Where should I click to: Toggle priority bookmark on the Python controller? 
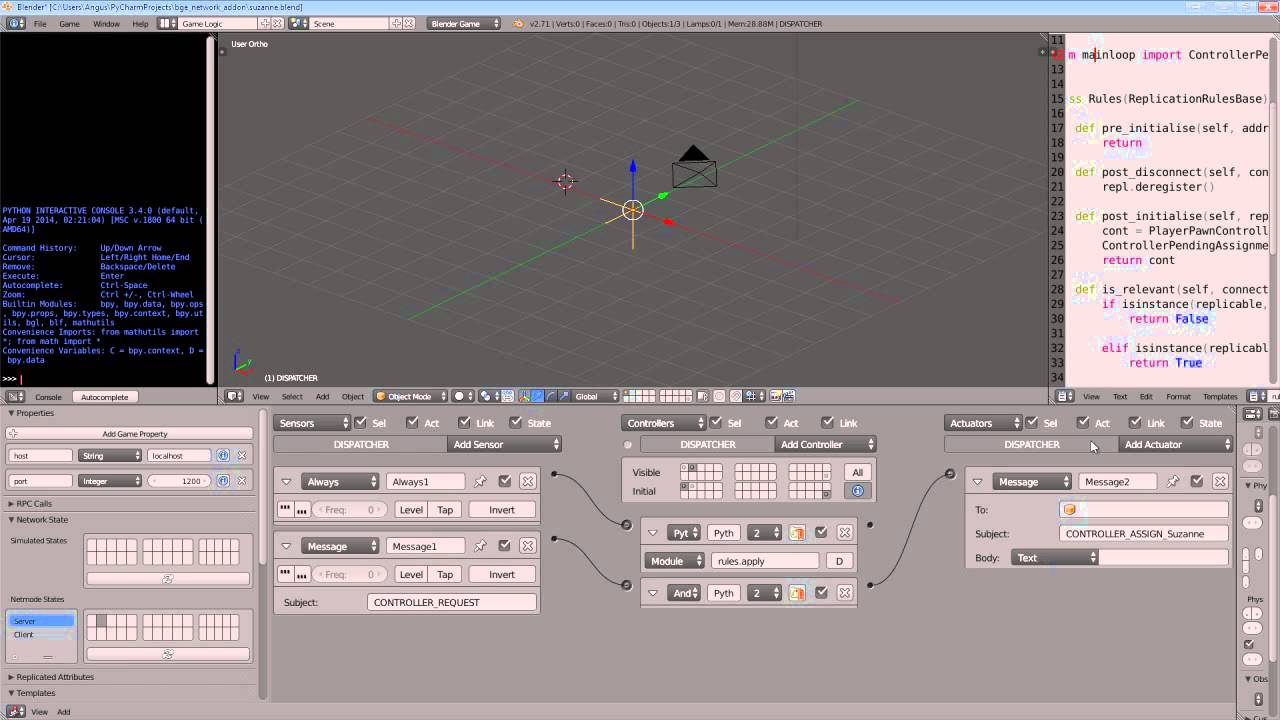pos(797,533)
